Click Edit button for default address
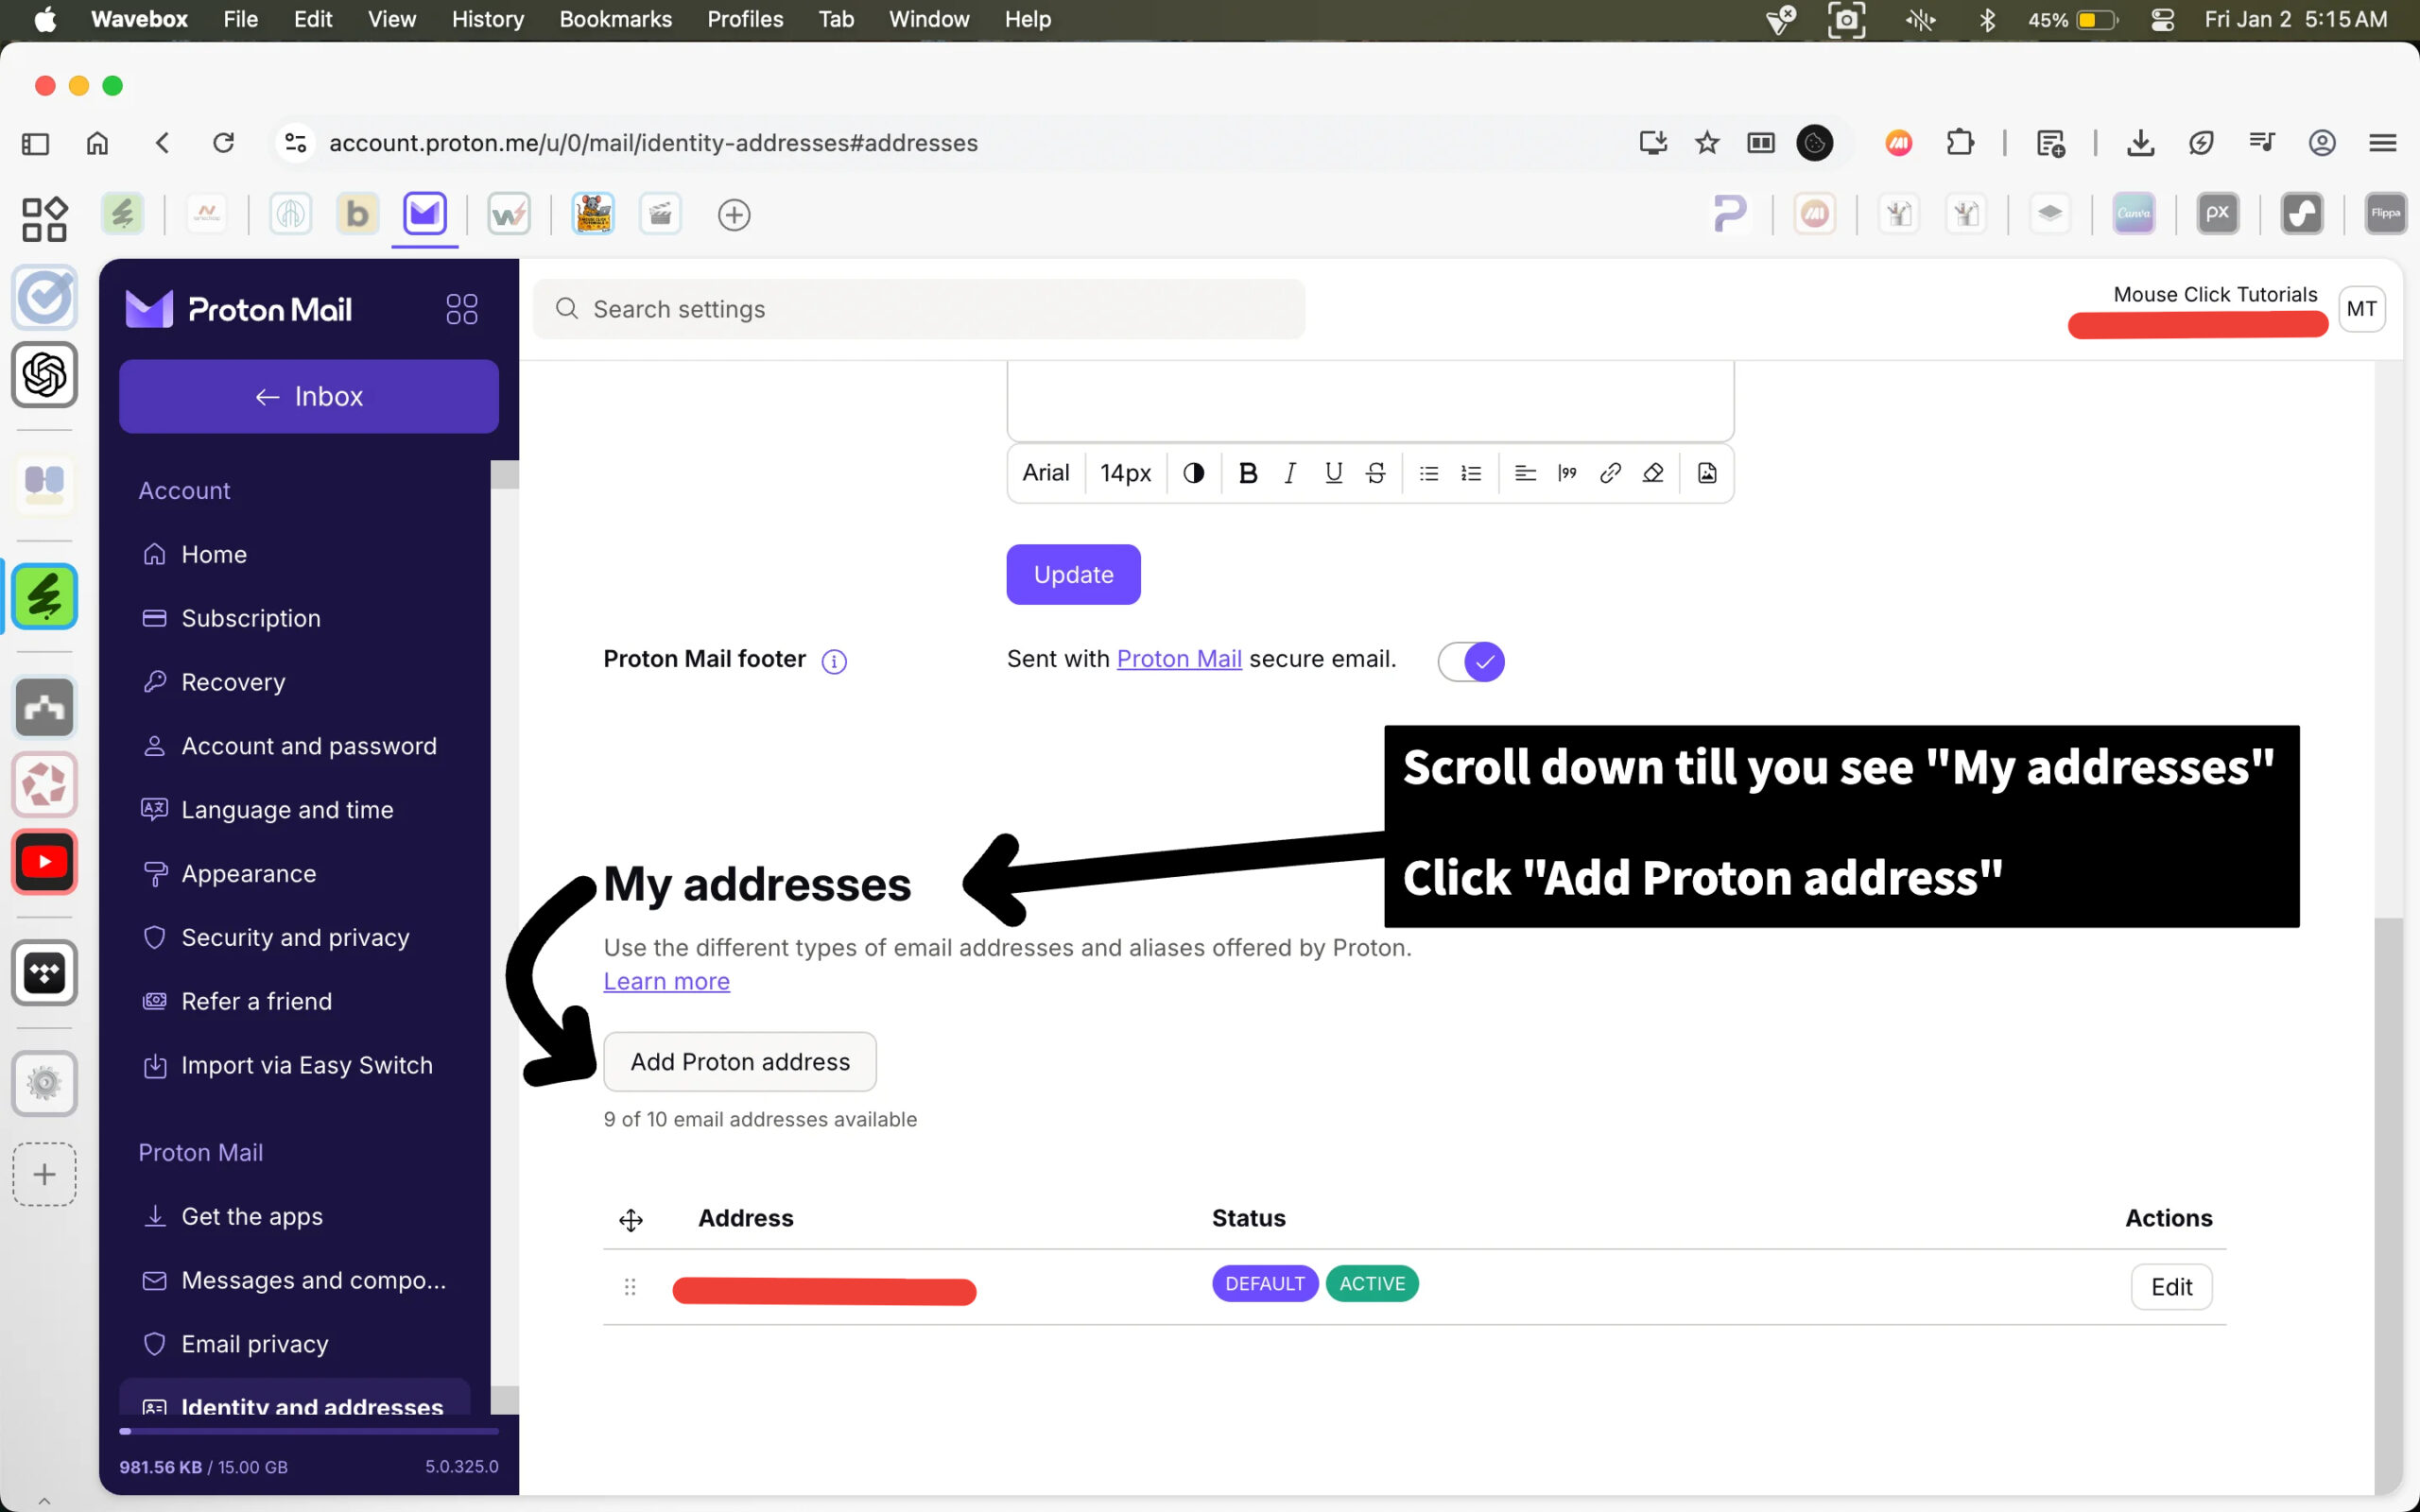 tap(2170, 1286)
